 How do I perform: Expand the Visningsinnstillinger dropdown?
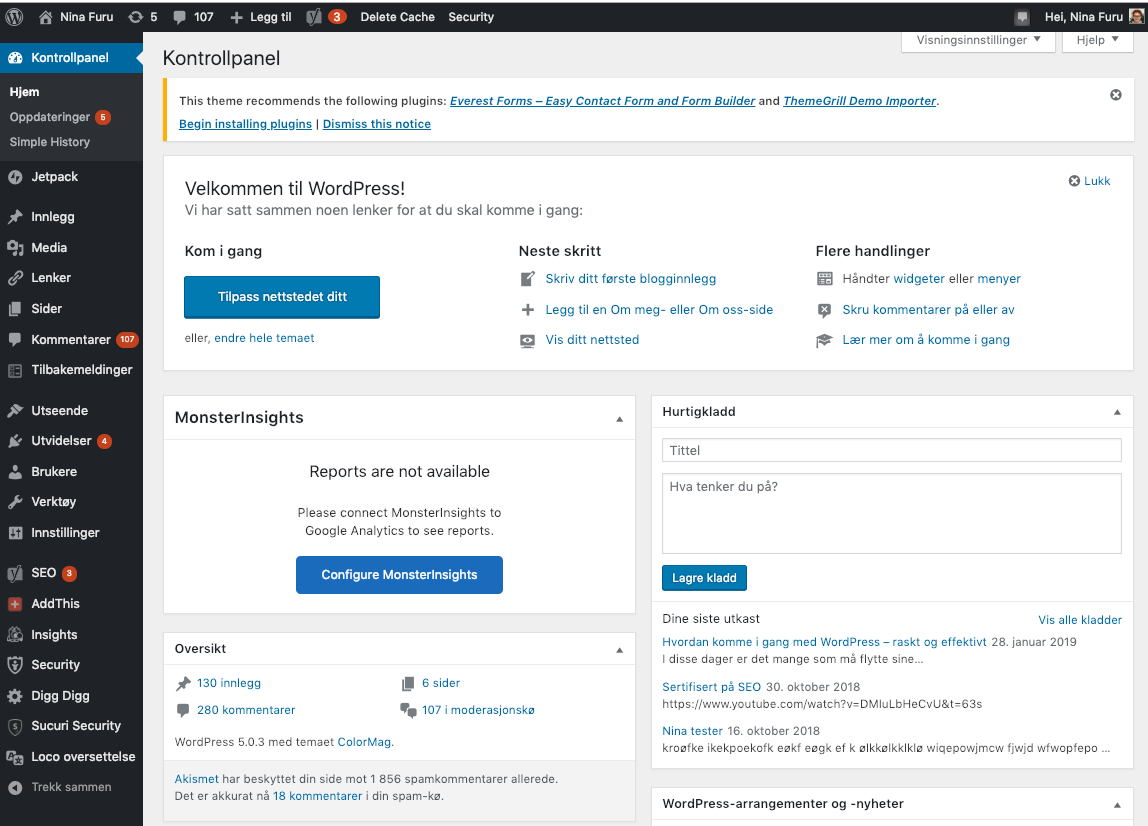pos(978,40)
